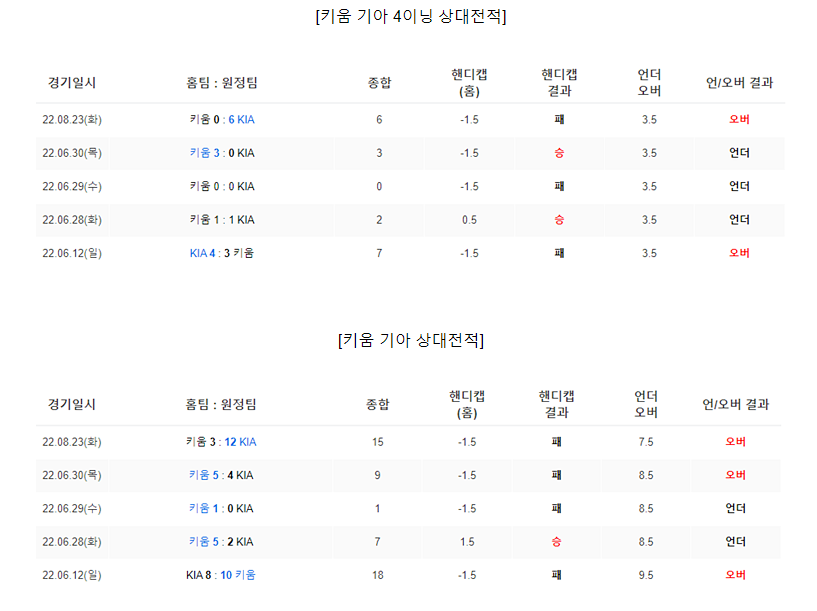Click '핸디캡 결과' header in the lower table
The width and height of the screenshot is (817, 611).
click(556, 404)
